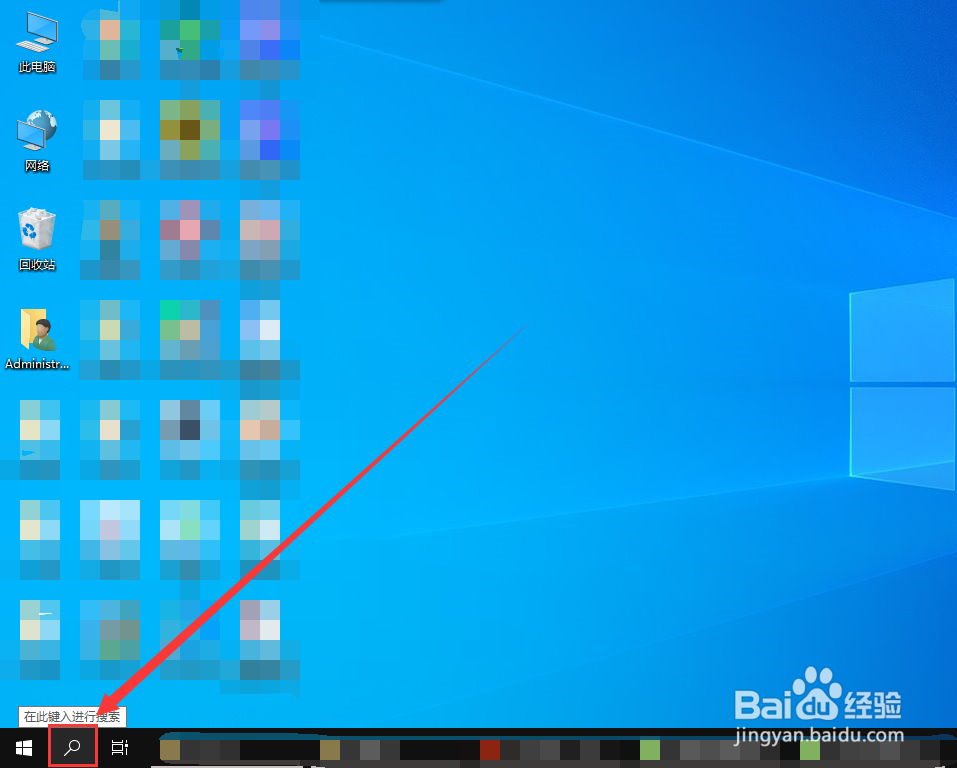Select the 网络 icon label text
The width and height of the screenshot is (957, 768).
pos(37,165)
